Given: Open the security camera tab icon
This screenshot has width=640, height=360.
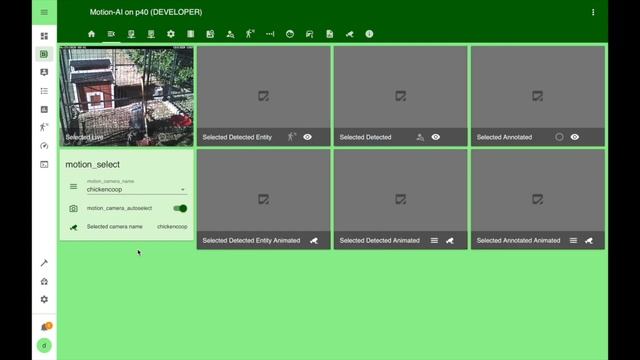Looking at the screenshot, I should tap(349, 34).
